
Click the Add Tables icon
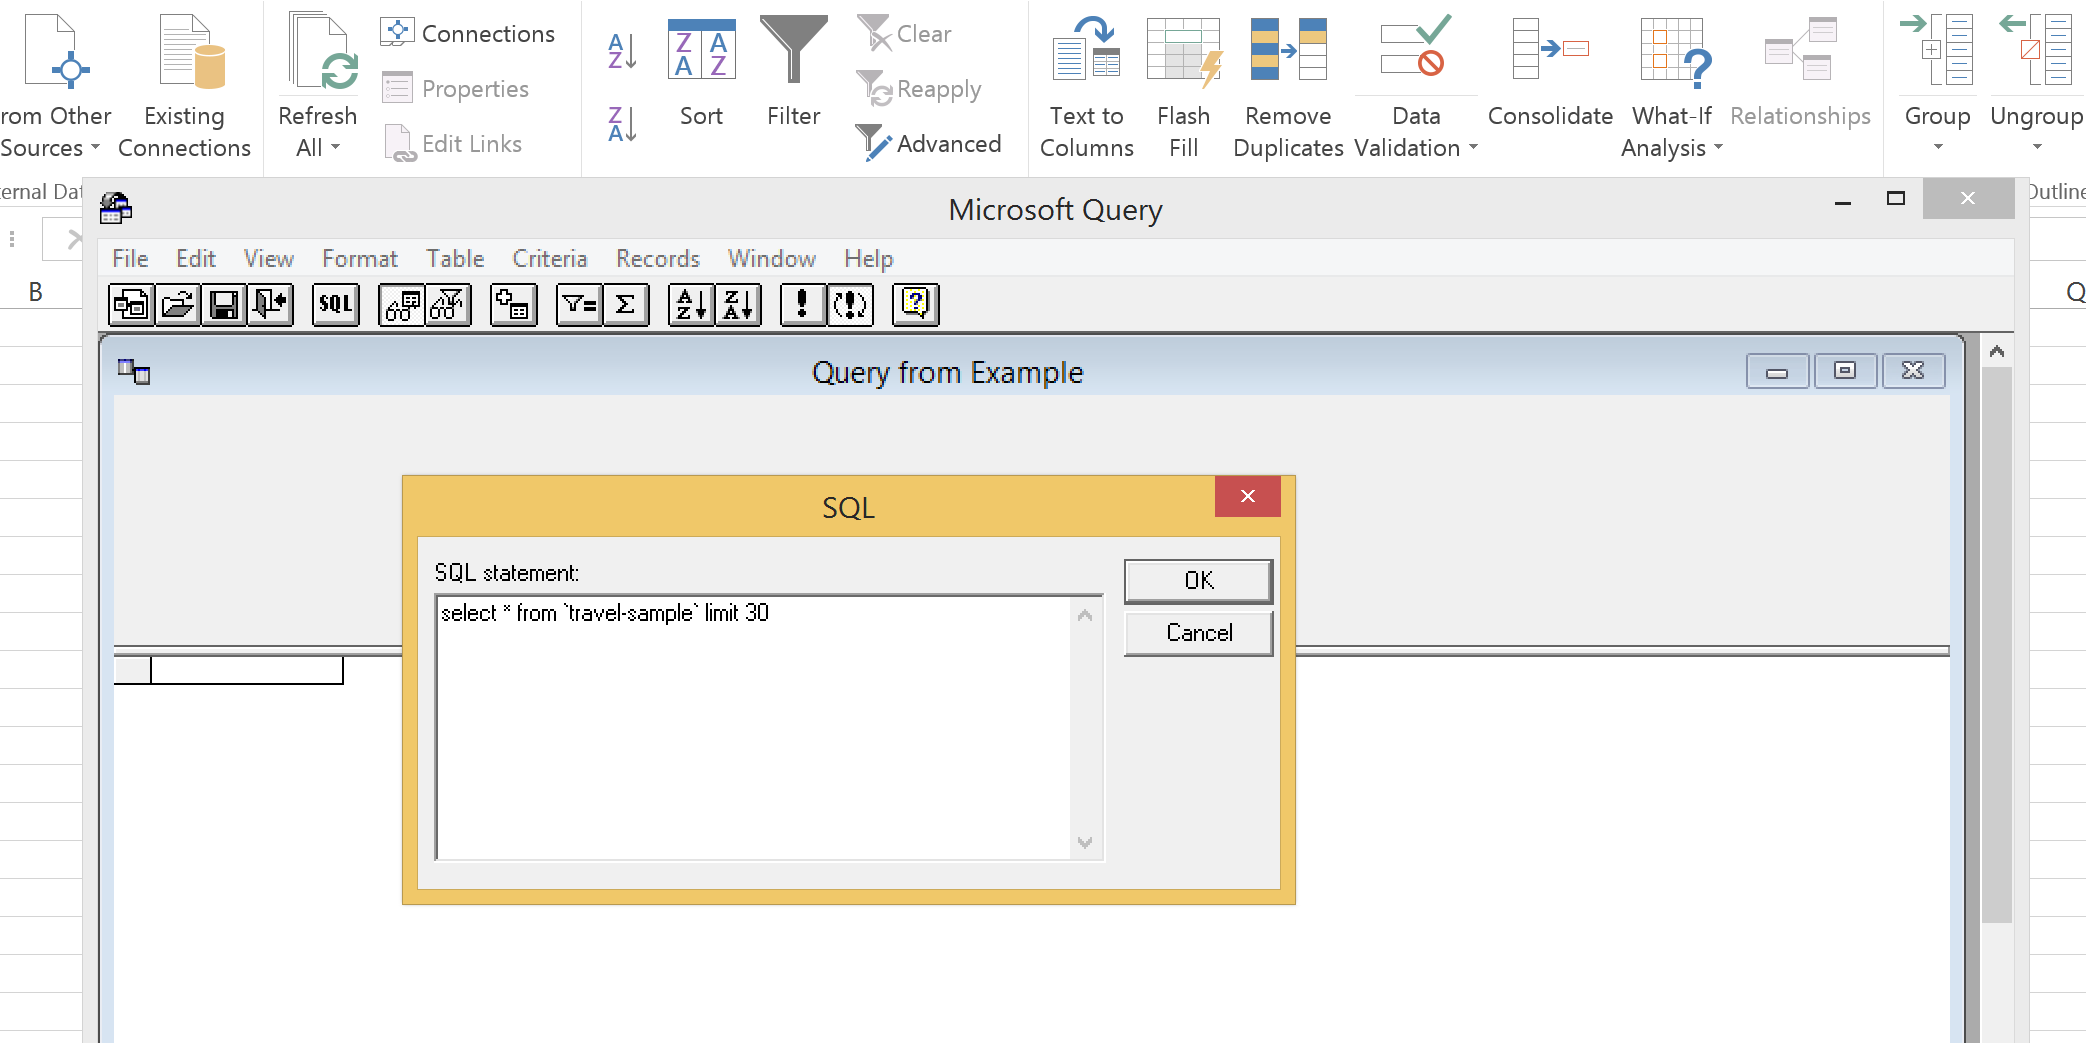[513, 305]
